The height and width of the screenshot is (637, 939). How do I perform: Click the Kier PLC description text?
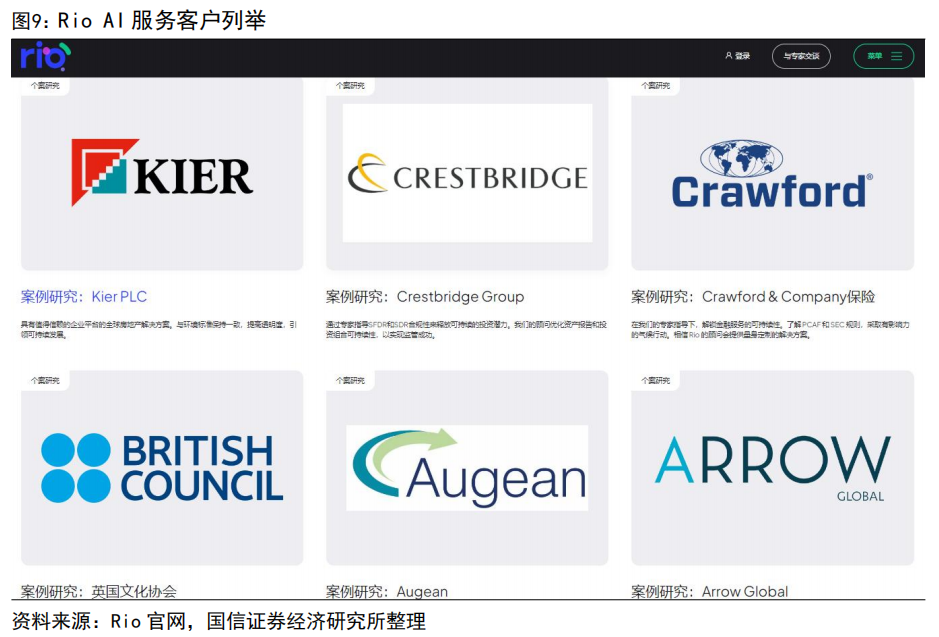point(159,329)
